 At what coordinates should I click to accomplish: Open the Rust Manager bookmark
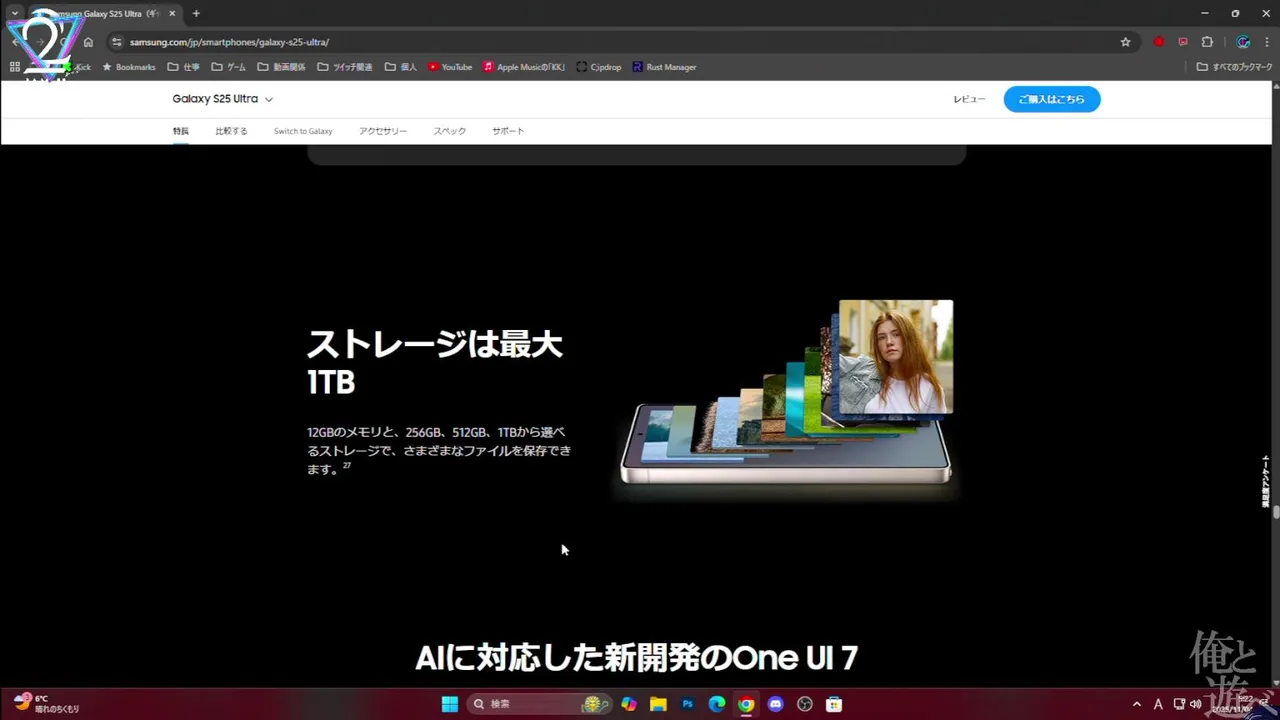pyautogui.click(x=664, y=67)
